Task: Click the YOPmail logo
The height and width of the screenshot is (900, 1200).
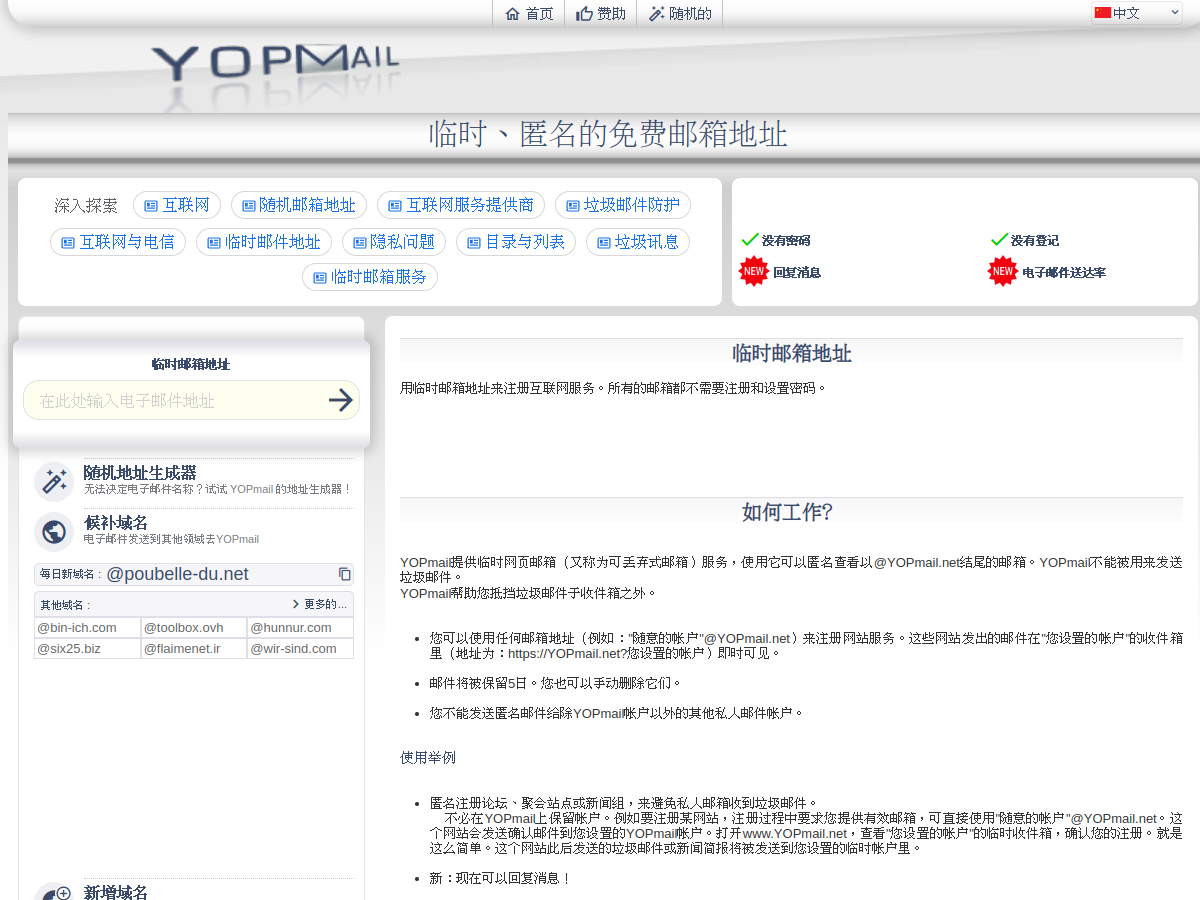Action: [x=275, y=63]
